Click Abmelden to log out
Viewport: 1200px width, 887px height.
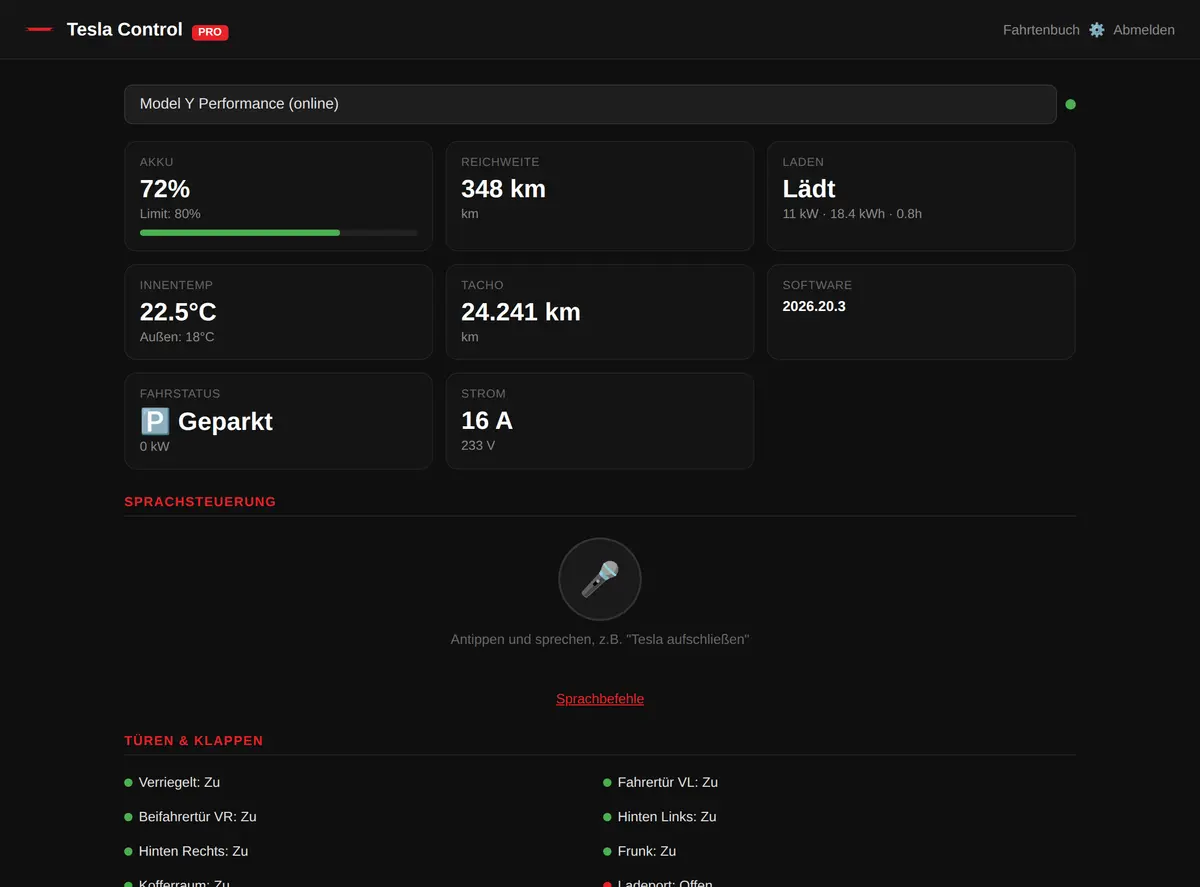(x=1144, y=30)
